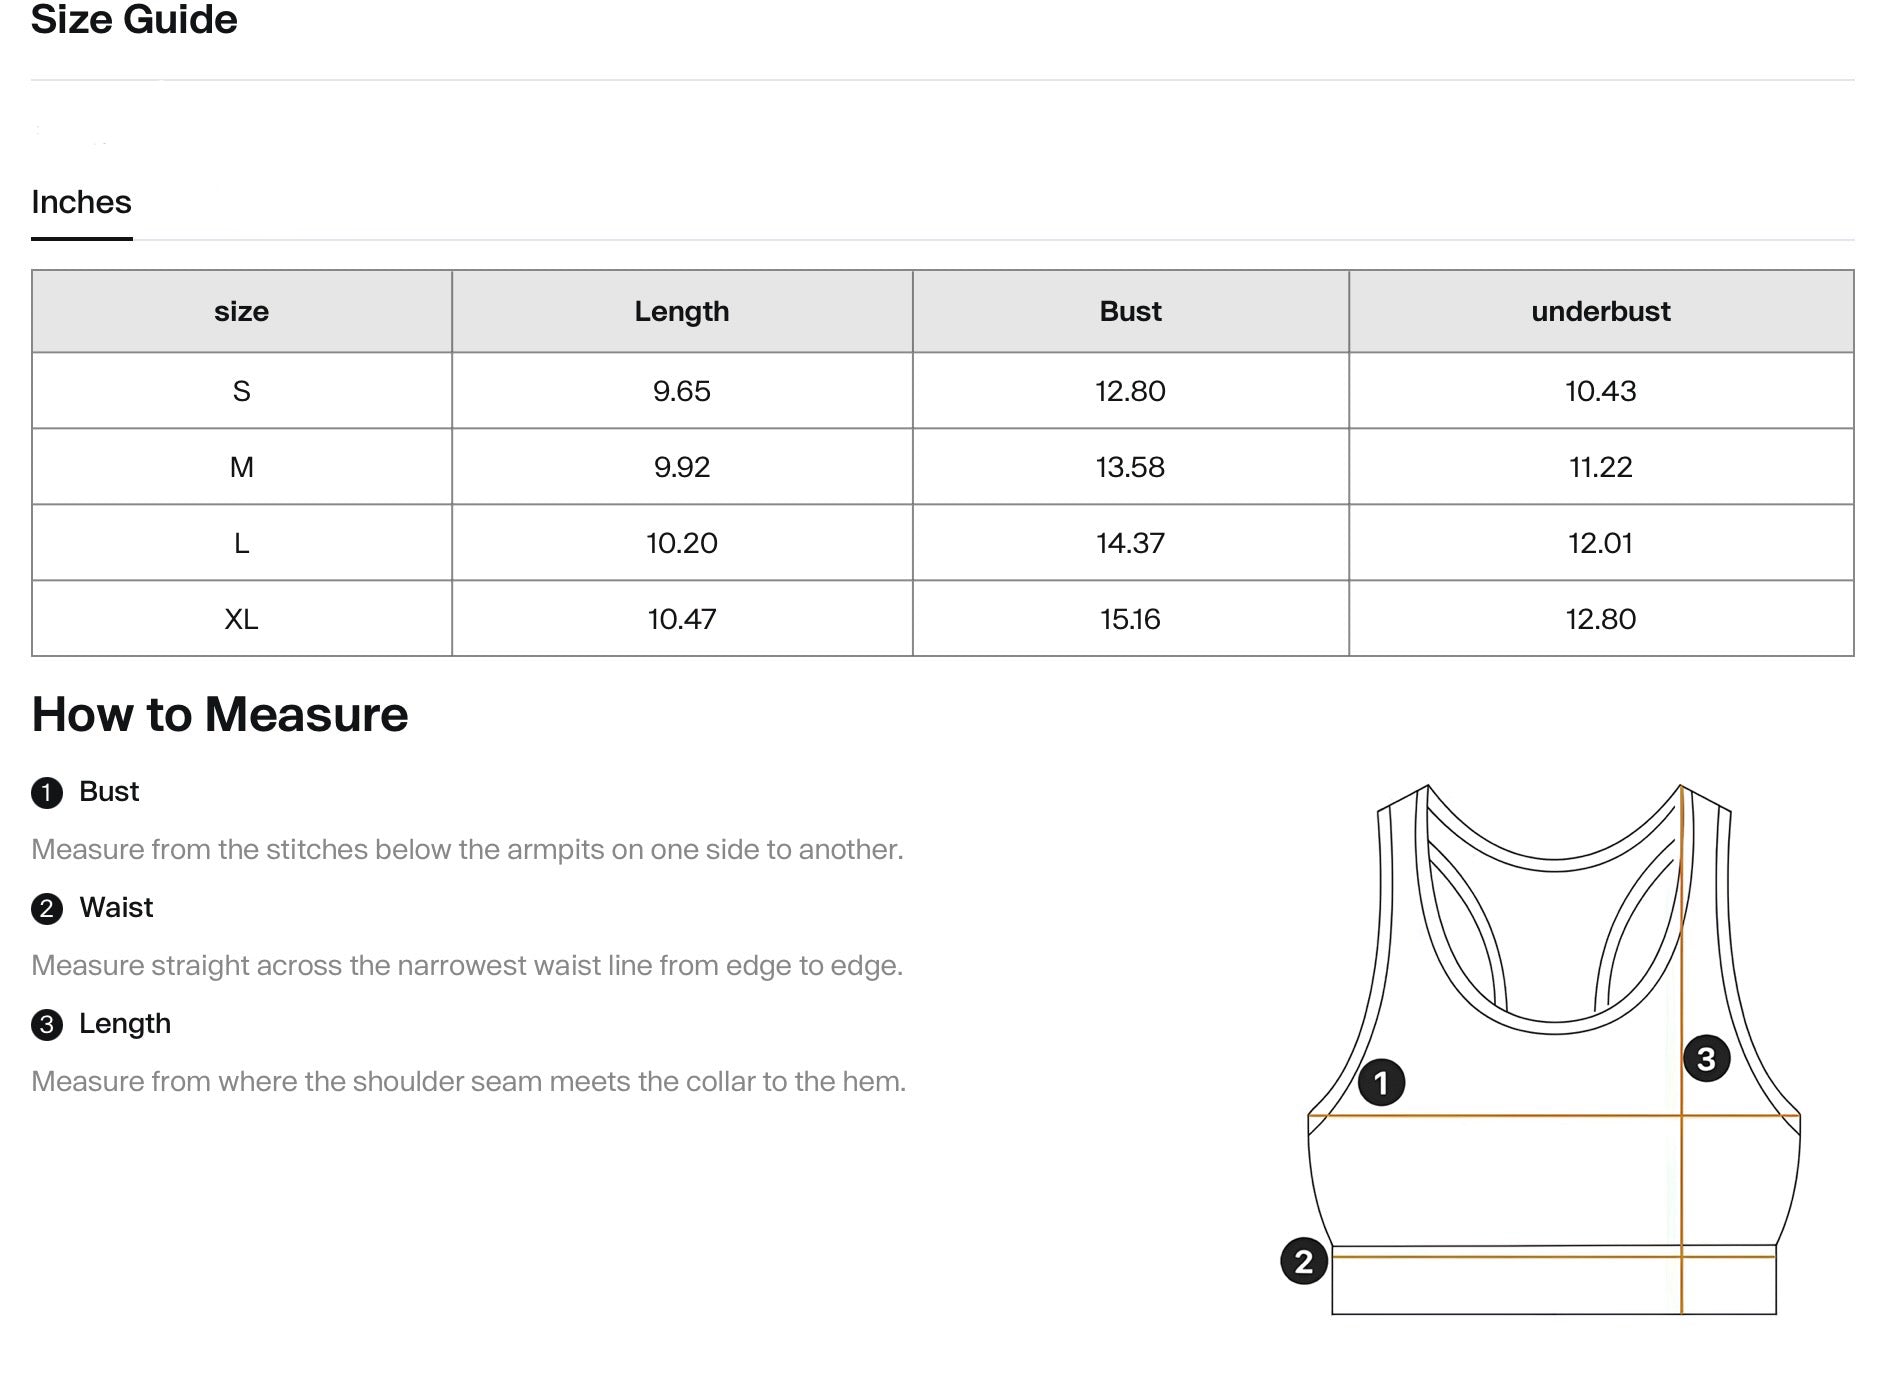This screenshot has width=1883, height=1386.
Task: Click the waist instruction about narrowest waist line
Action: click(467, 966)
